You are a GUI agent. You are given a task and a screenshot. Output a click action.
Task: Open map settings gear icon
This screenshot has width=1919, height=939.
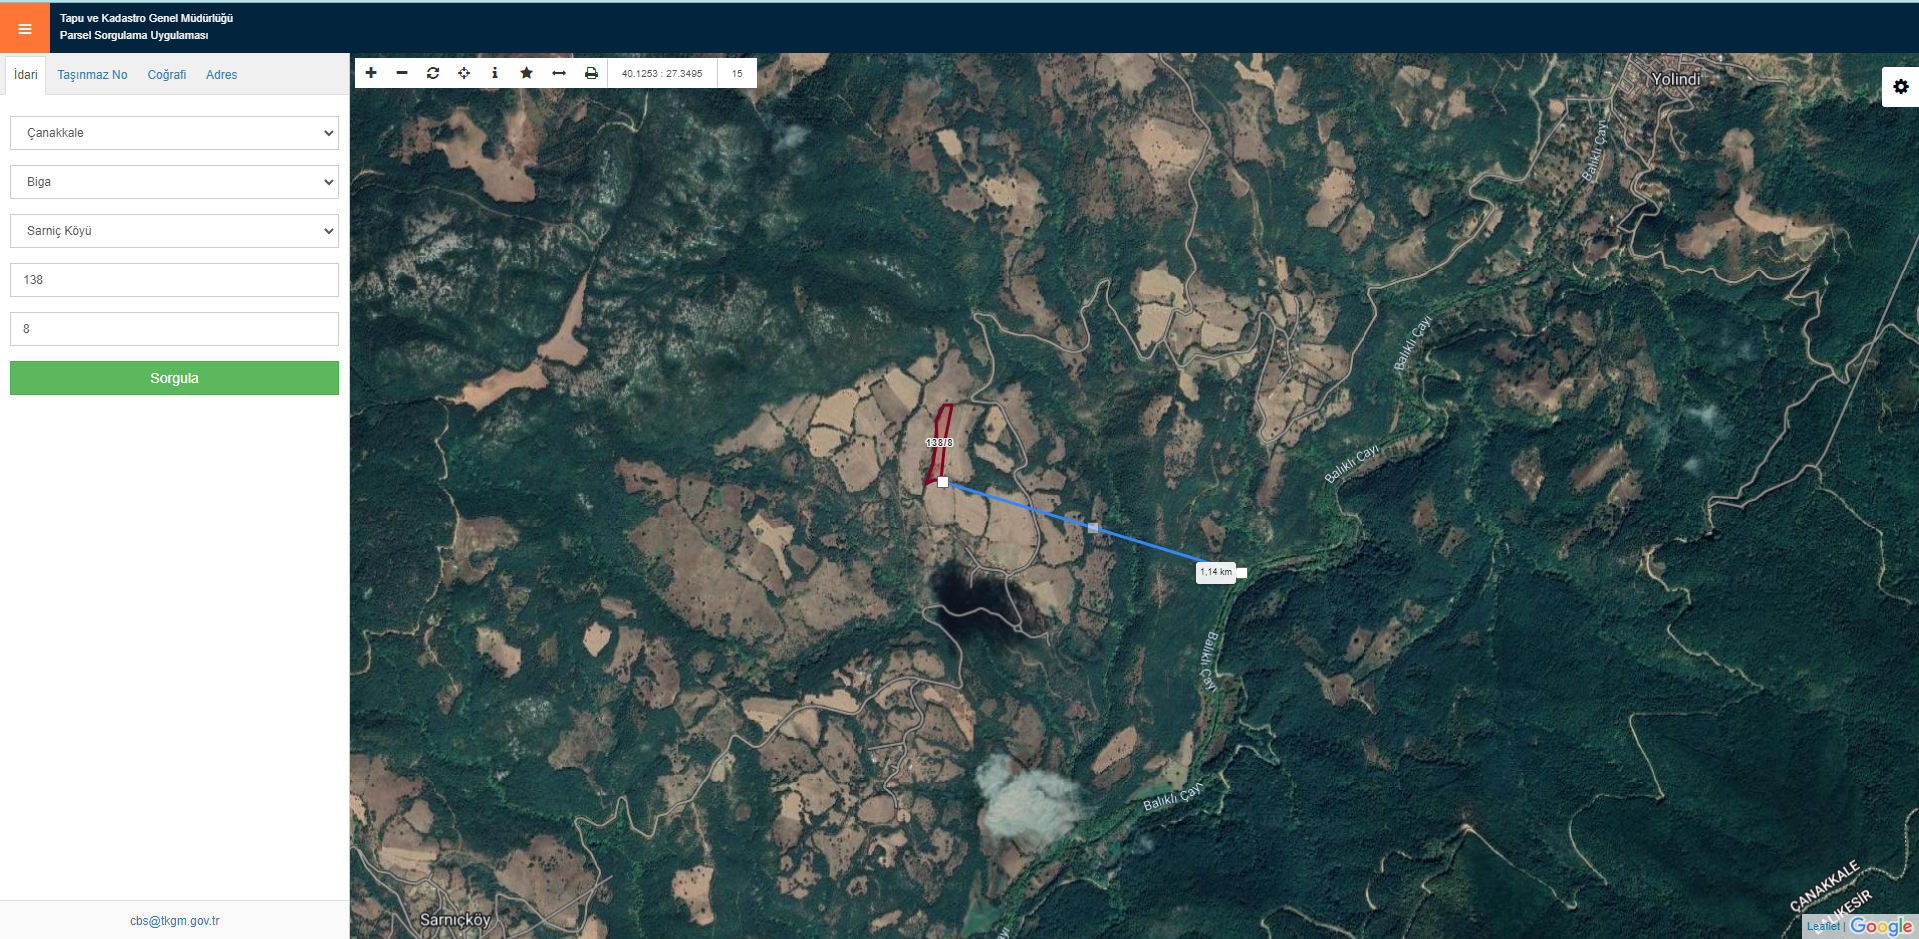[1900, 87]
